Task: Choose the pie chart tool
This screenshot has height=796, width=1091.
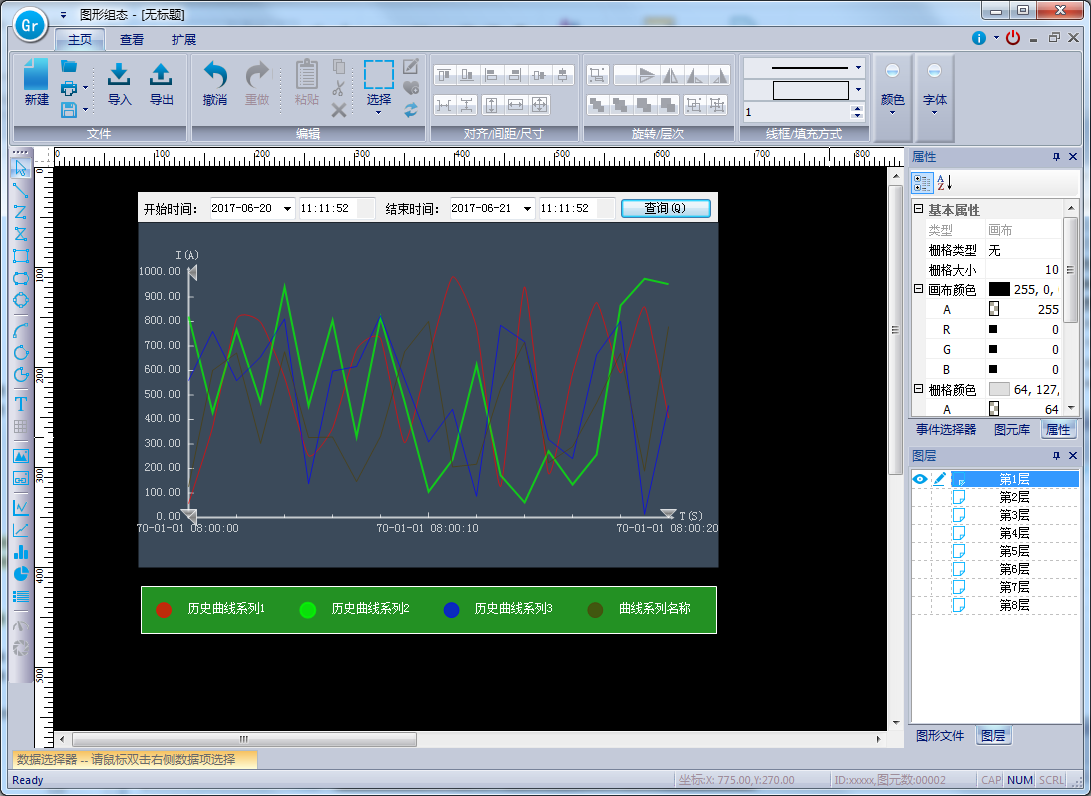Action: (x=21, y=574)
